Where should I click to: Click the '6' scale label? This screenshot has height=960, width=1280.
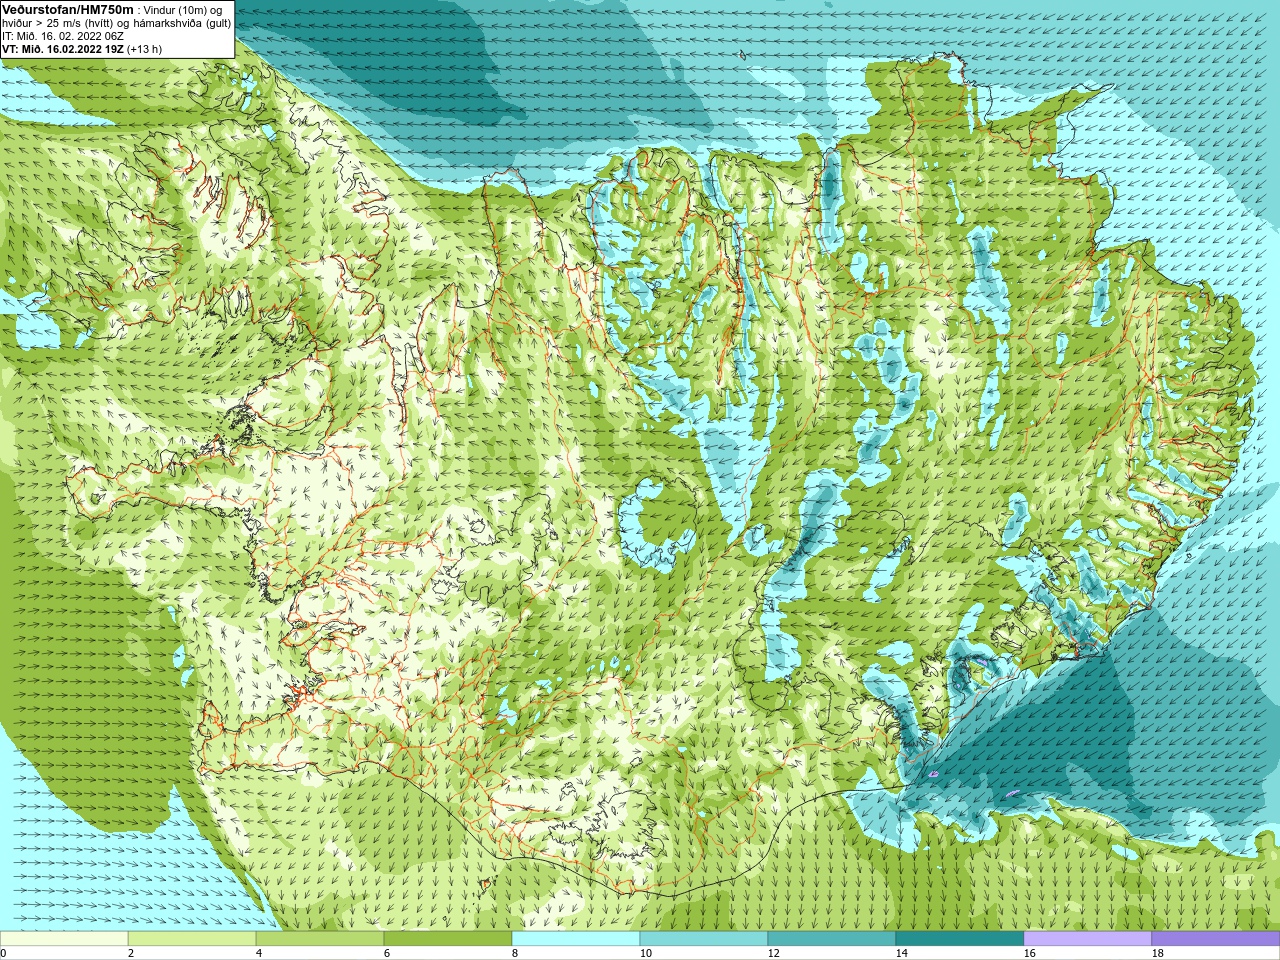tap(387, 953)
